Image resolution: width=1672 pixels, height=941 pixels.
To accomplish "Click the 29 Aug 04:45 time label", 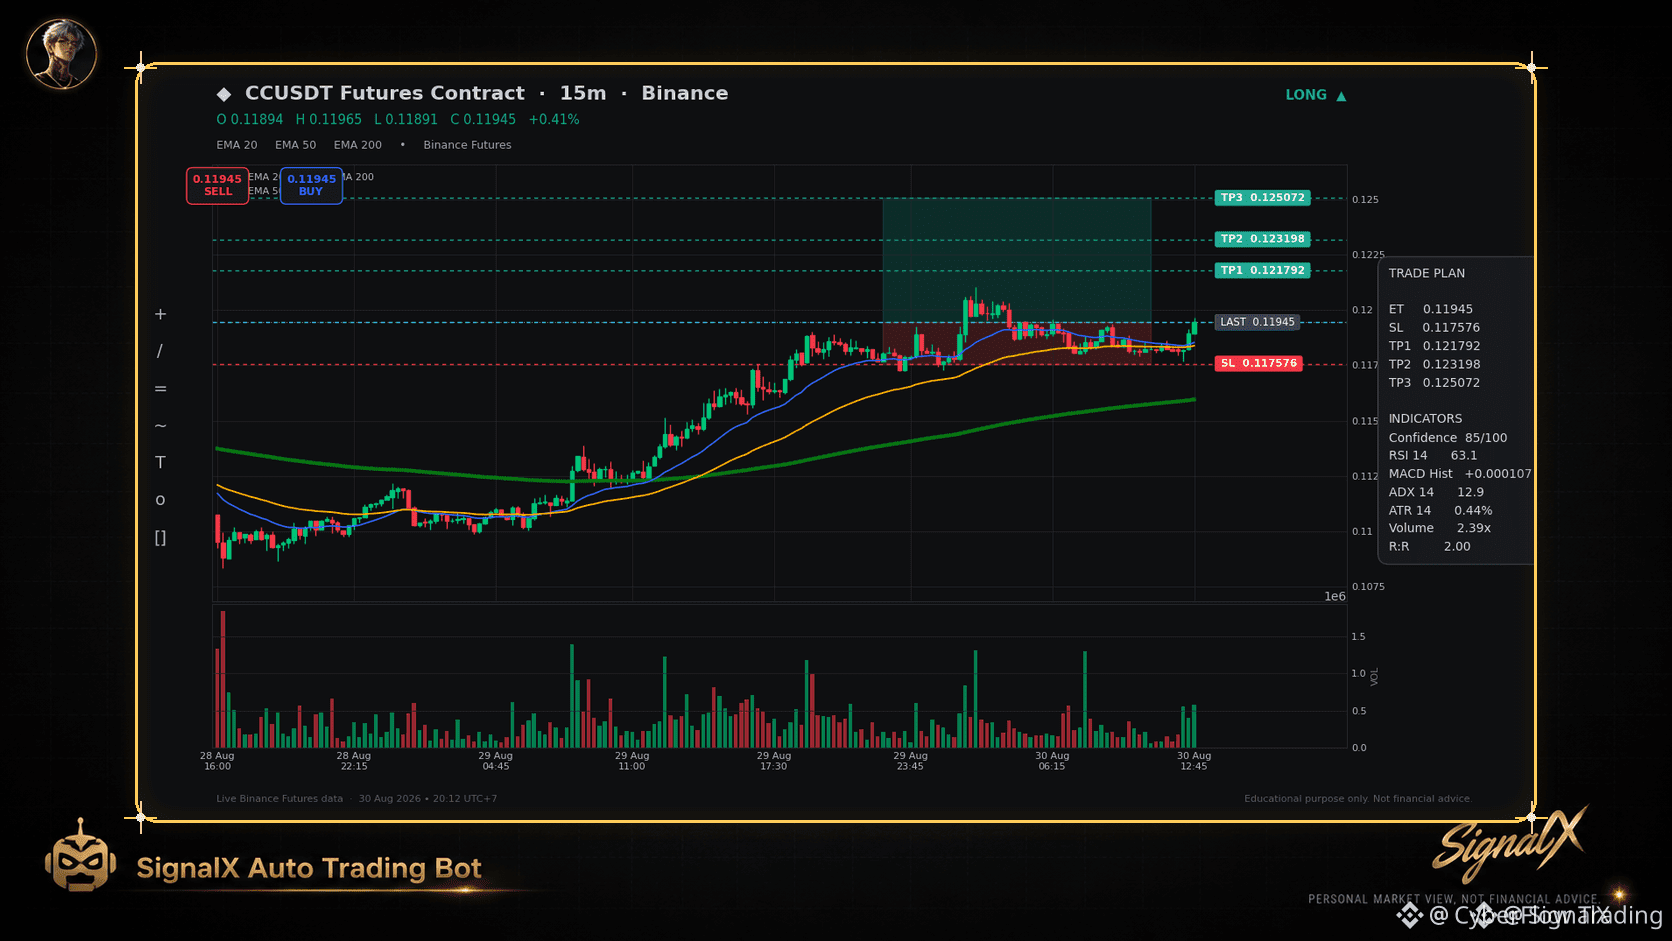I will click(x=496, y=761).
